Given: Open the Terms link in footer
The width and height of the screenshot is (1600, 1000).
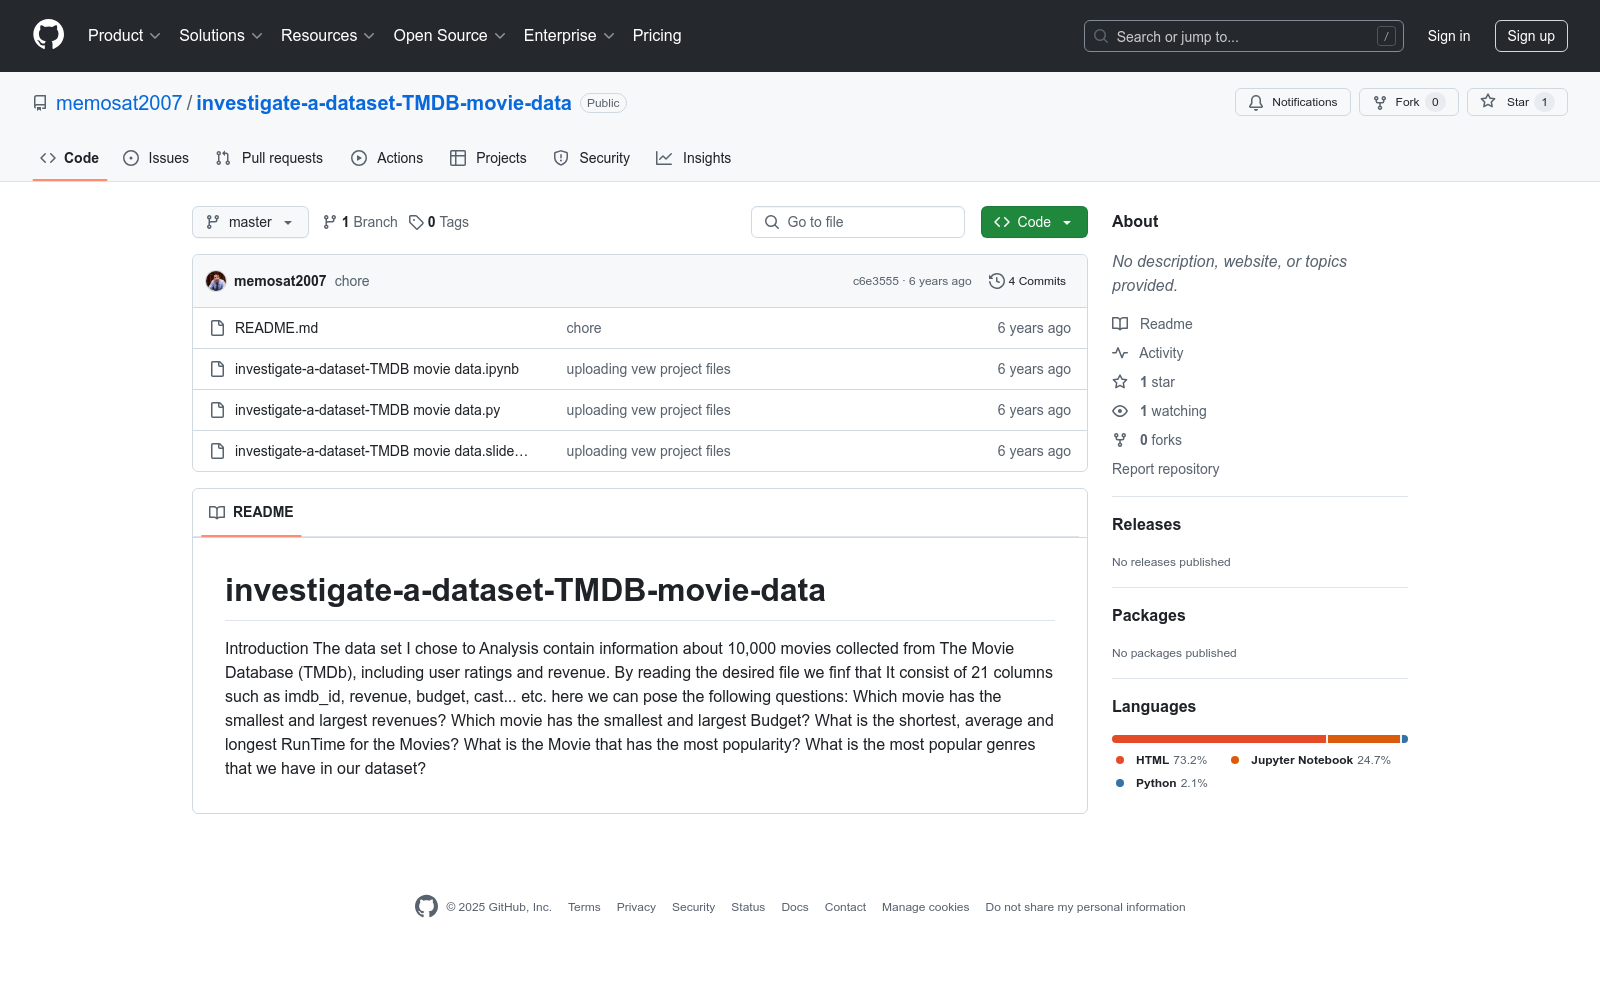Looking at the screenshot, I should (x=584, y=907).
